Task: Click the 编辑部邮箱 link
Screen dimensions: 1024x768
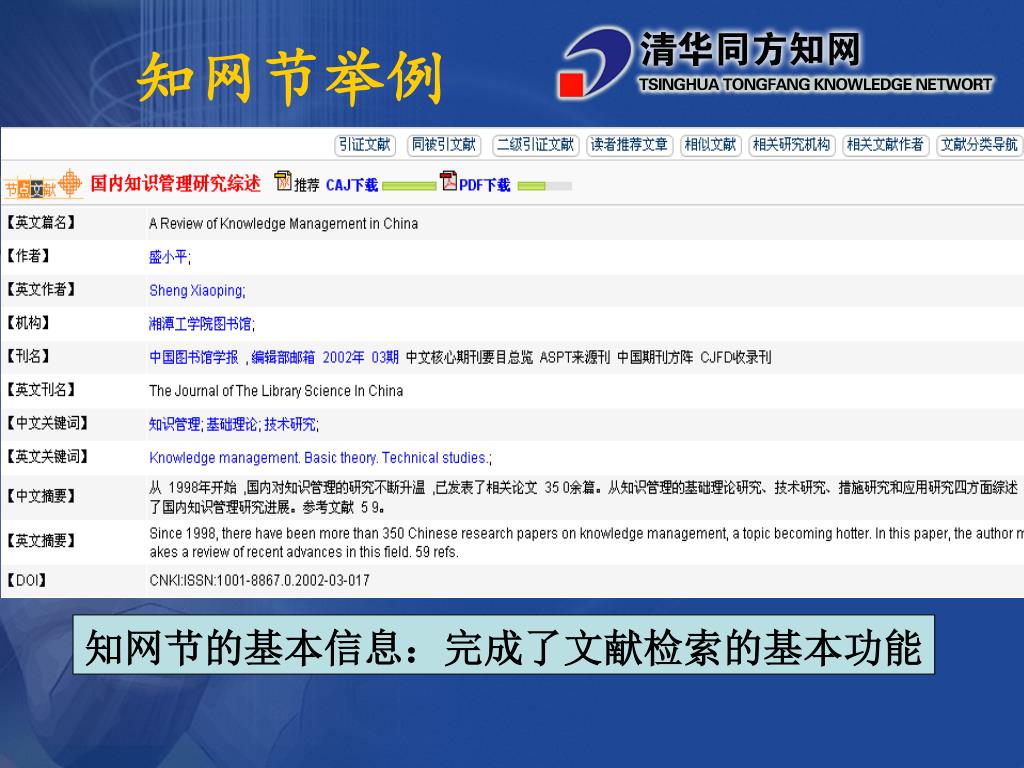Action: tap(283, 357)
